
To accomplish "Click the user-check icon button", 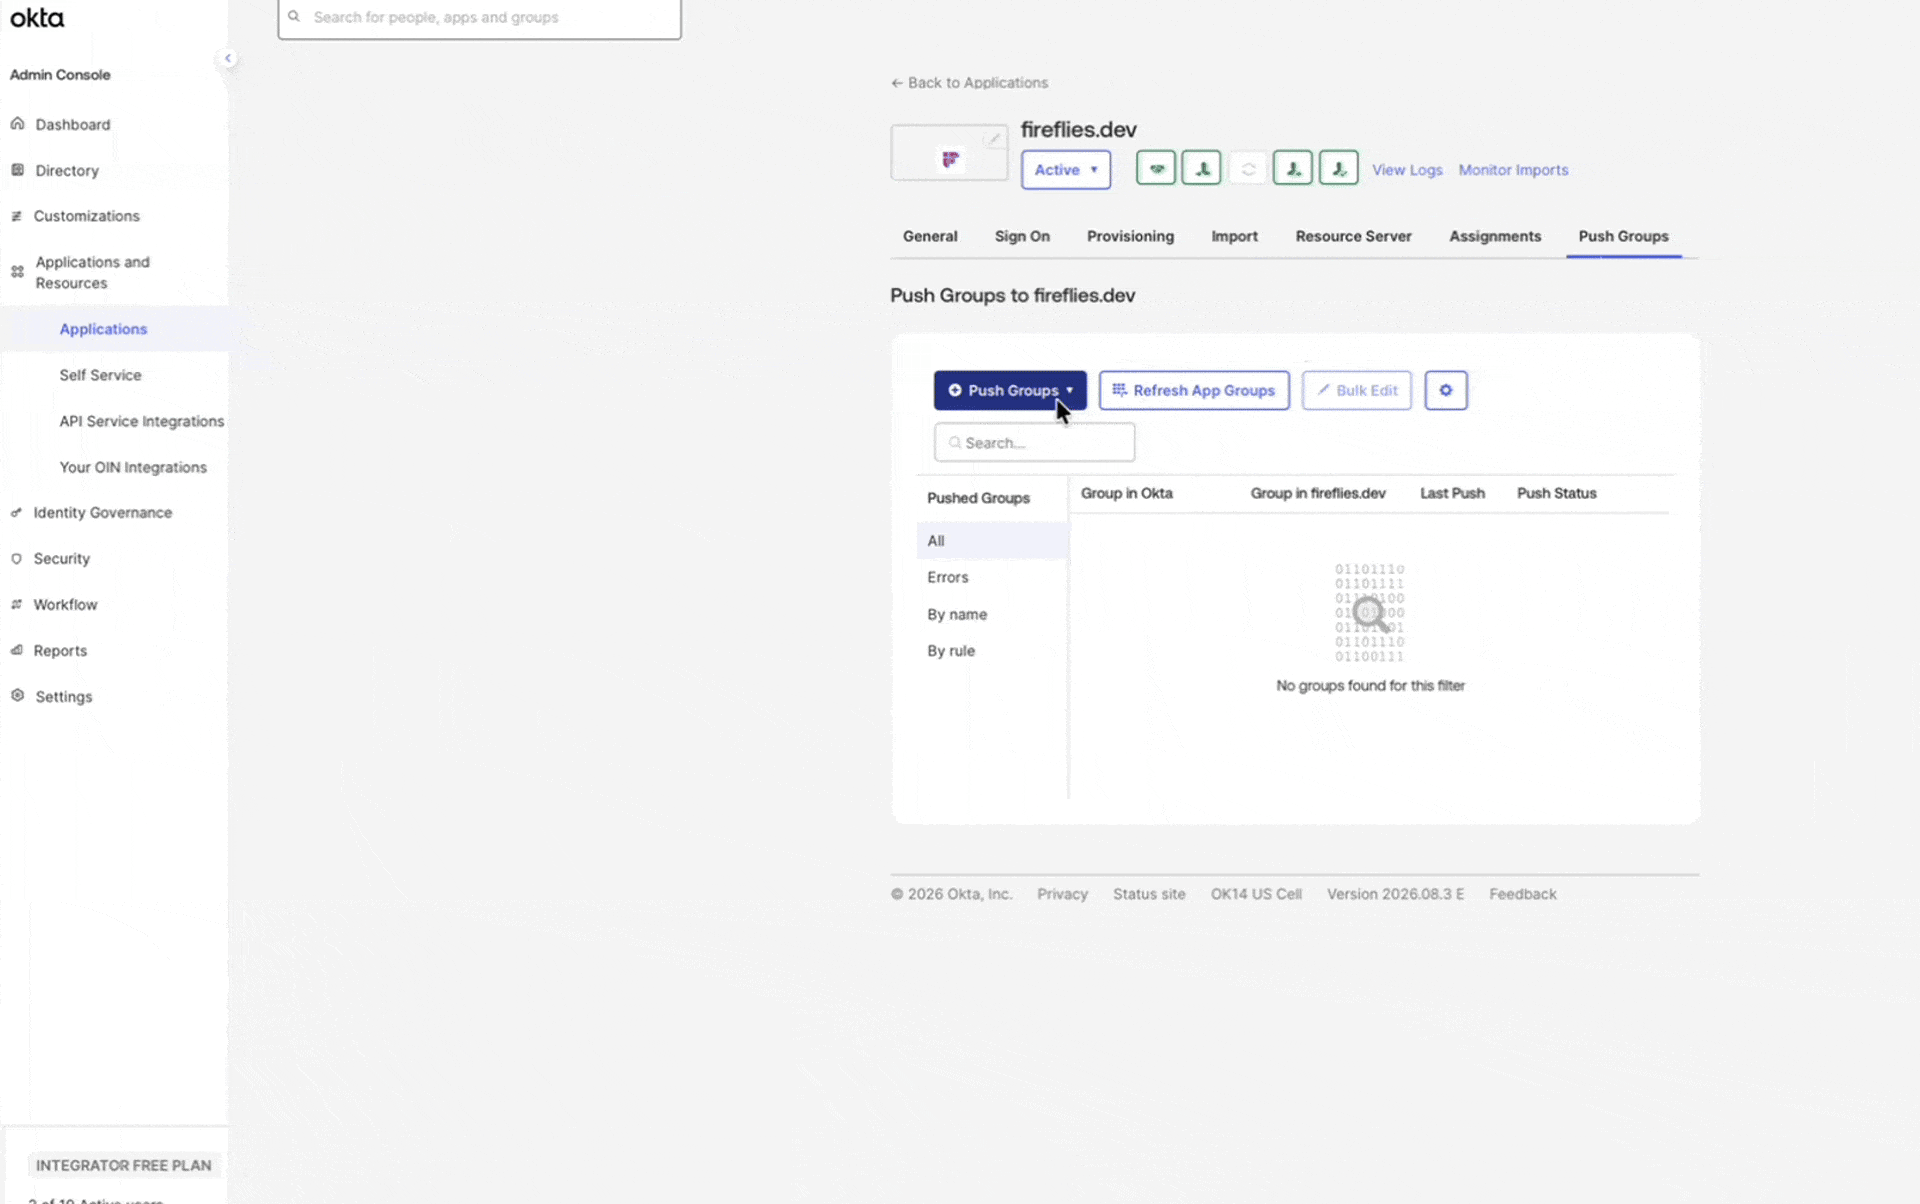I will [x=1339, y=168].
